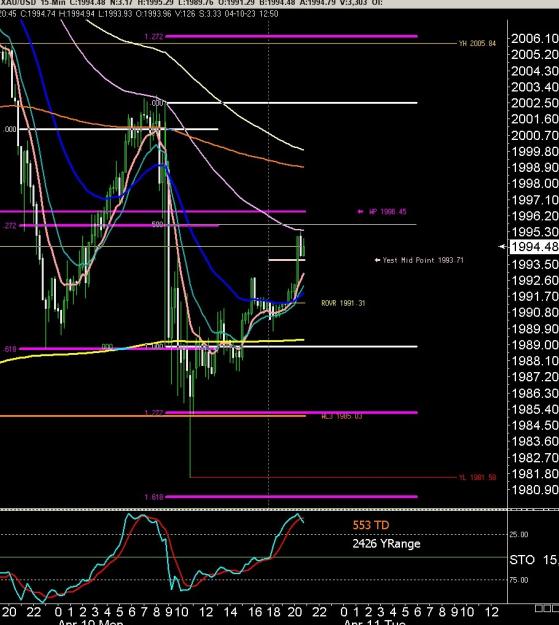
Task: Select the YL 1981.58 low label
Action: pos(477,477)
